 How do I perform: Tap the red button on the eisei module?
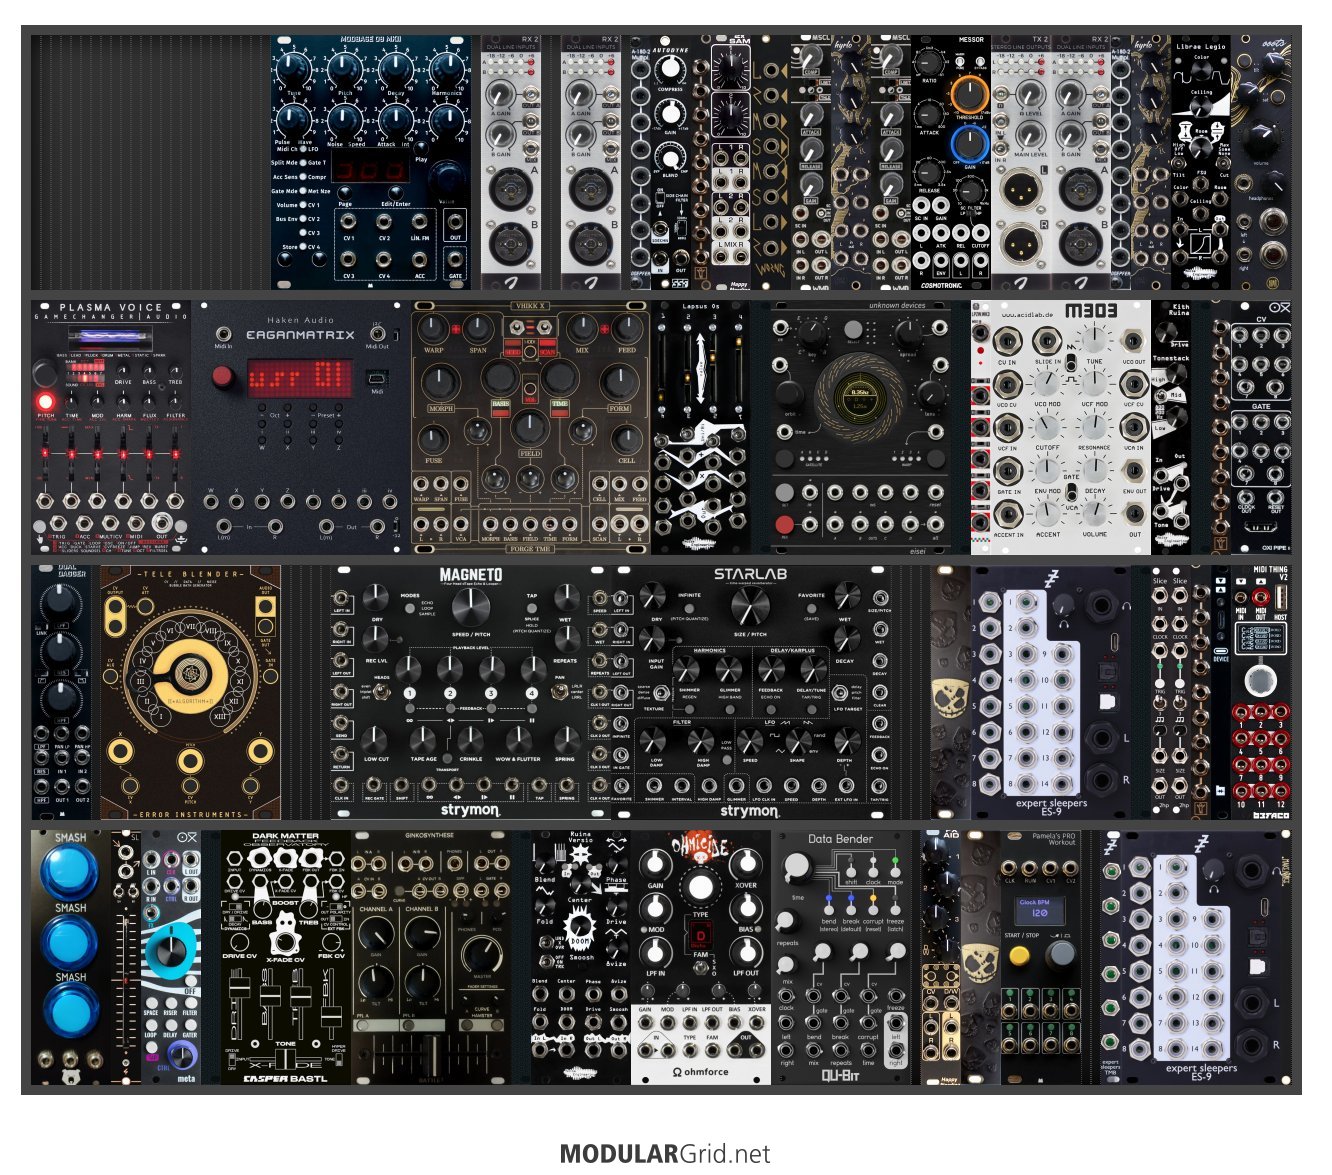785,524
